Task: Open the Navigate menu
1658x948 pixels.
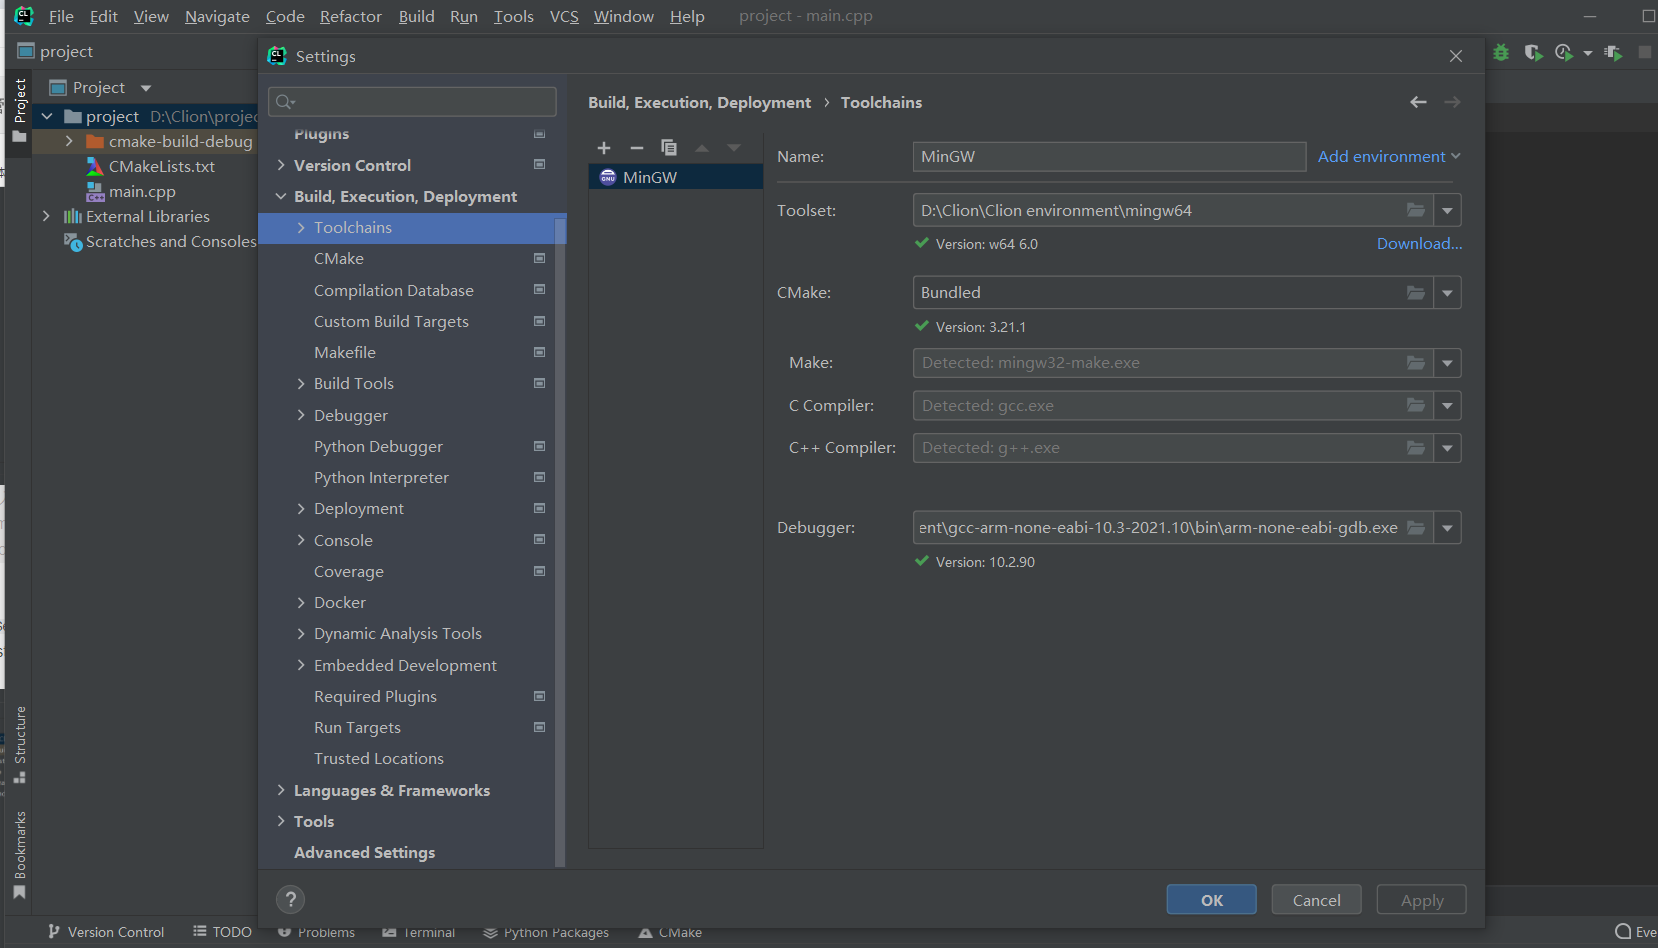Action: [x=217, y=16]
